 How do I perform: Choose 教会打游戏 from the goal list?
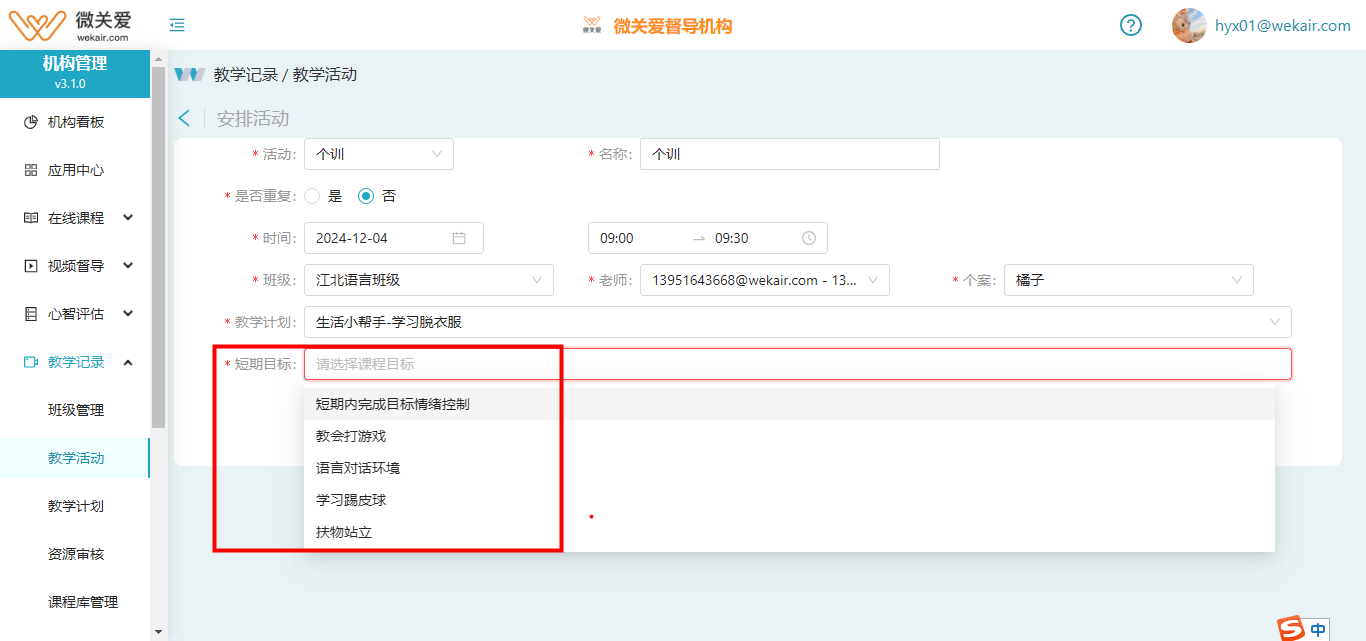tap(351, 436)
